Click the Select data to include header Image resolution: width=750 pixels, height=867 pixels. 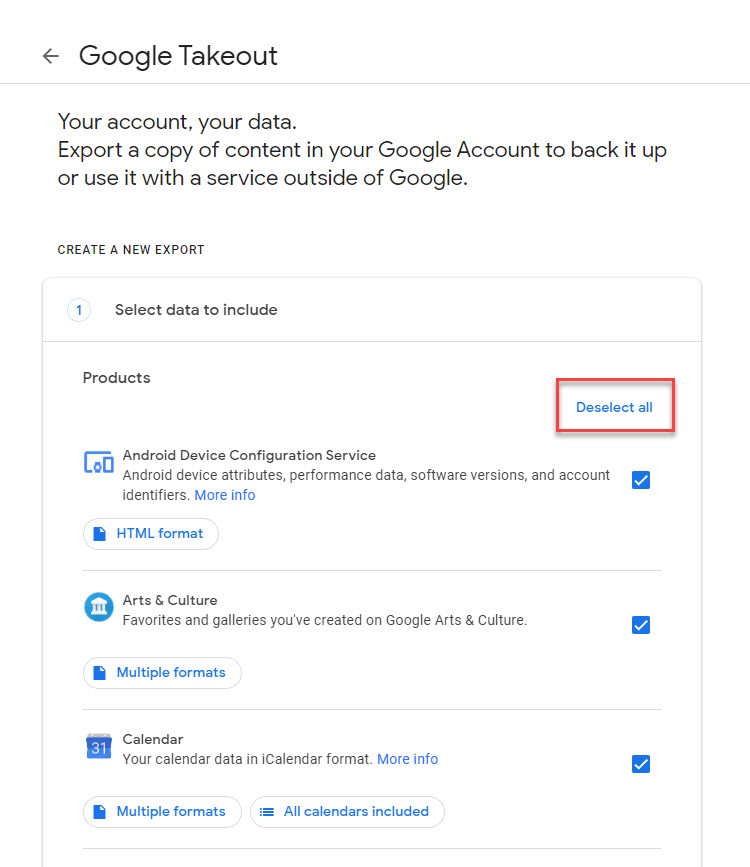196,310
